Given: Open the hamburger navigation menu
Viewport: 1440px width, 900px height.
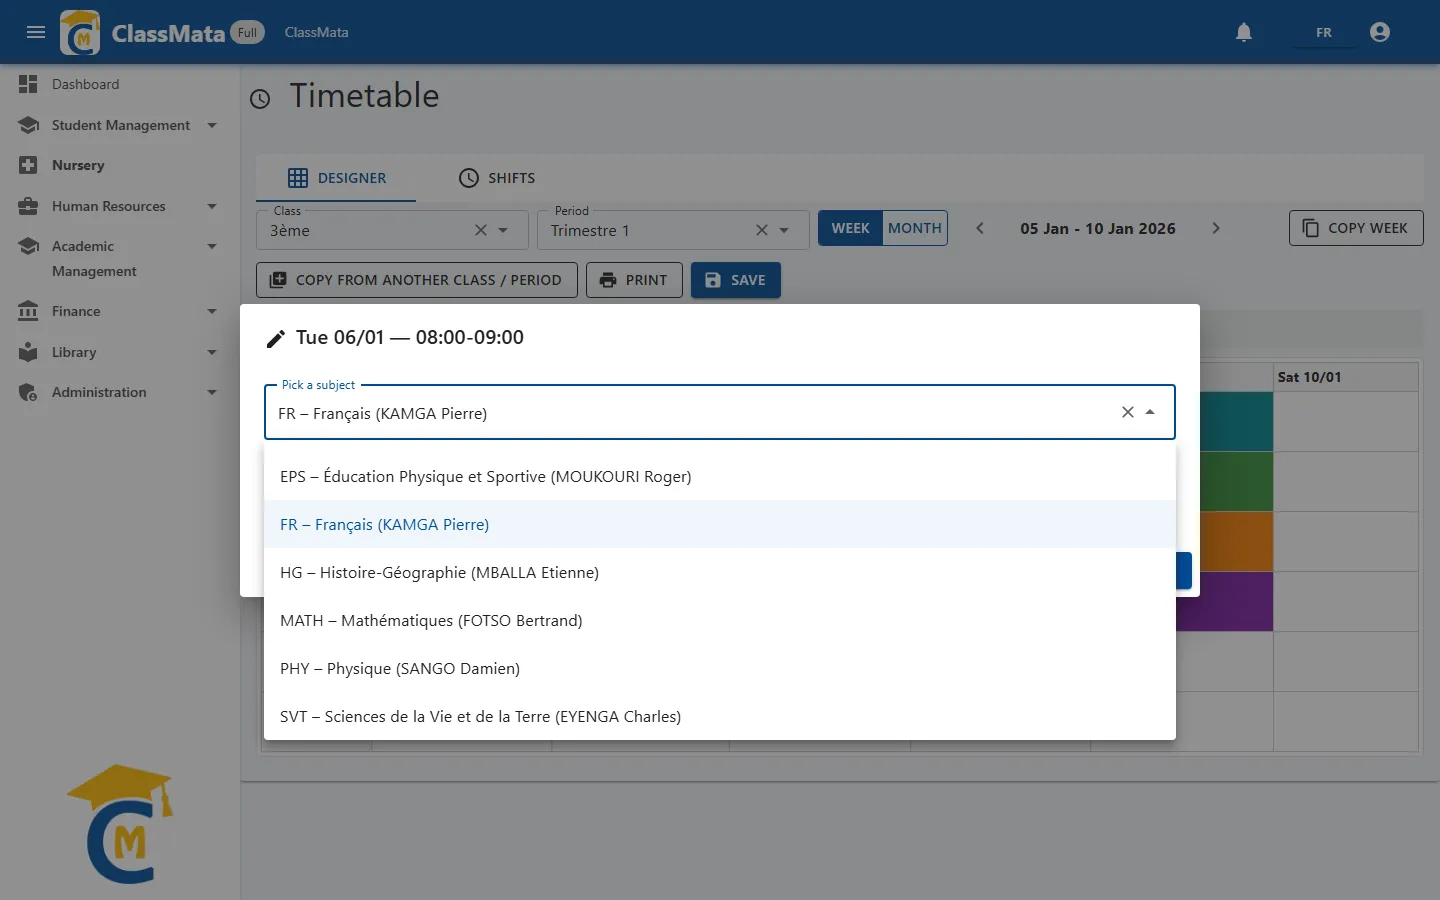Looking at the screenshot, I should pos(36,32).
